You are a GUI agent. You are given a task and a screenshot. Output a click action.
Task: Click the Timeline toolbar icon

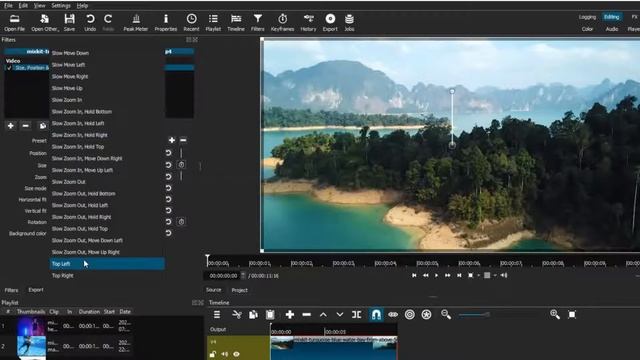[x=236, y=22]
